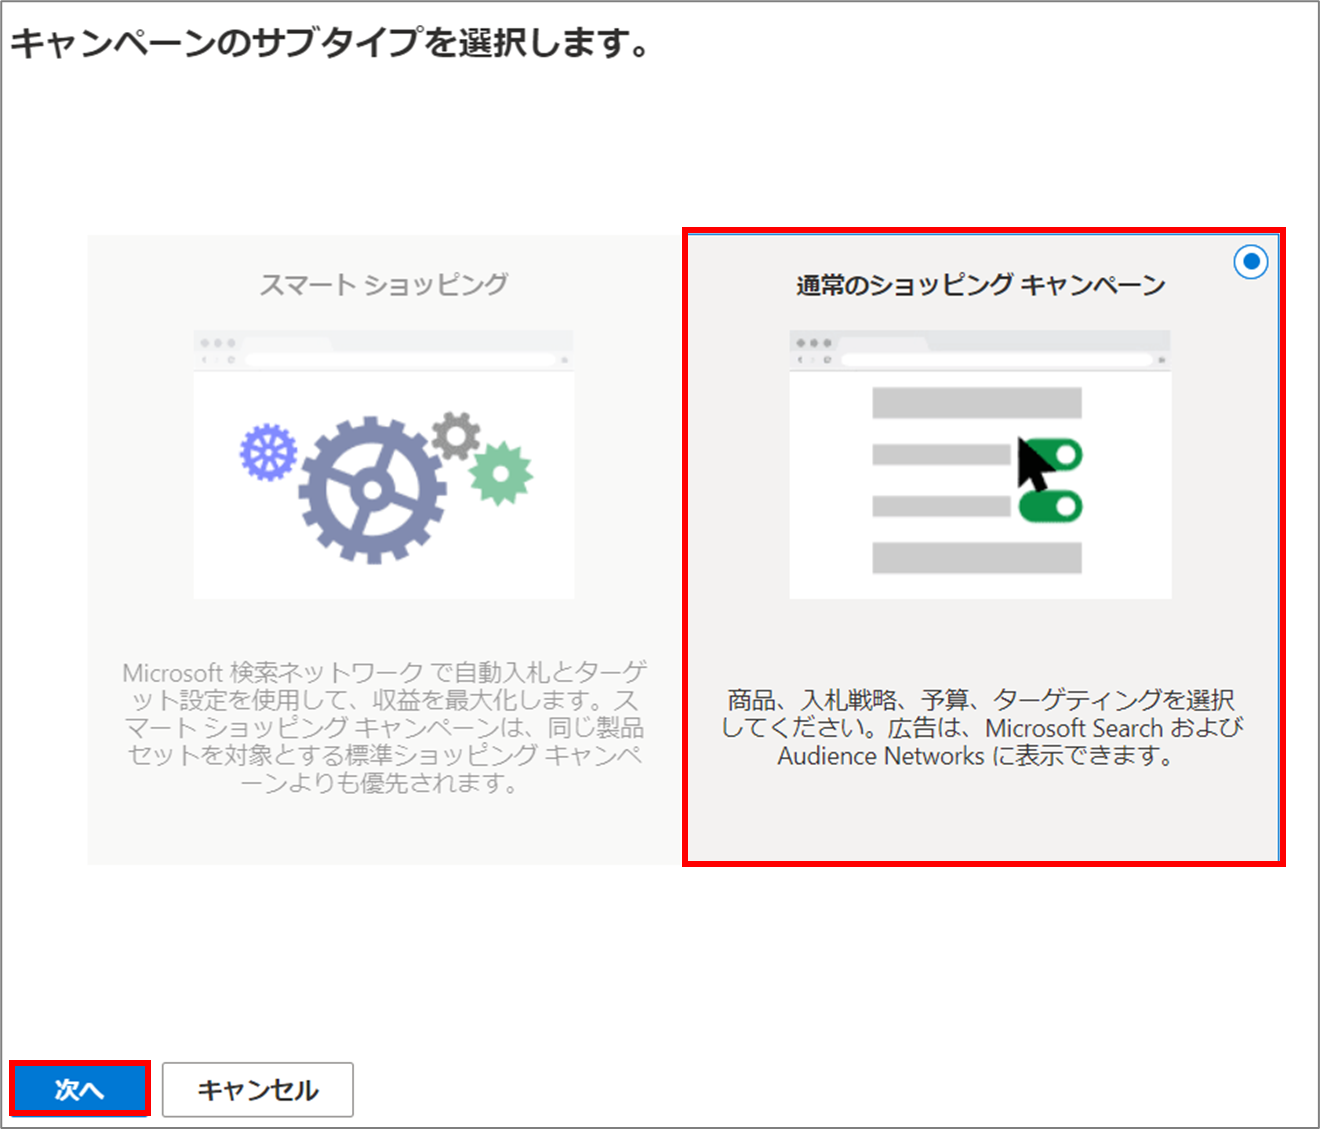
Task: Click the green gear icon
Action: (501, 472)
